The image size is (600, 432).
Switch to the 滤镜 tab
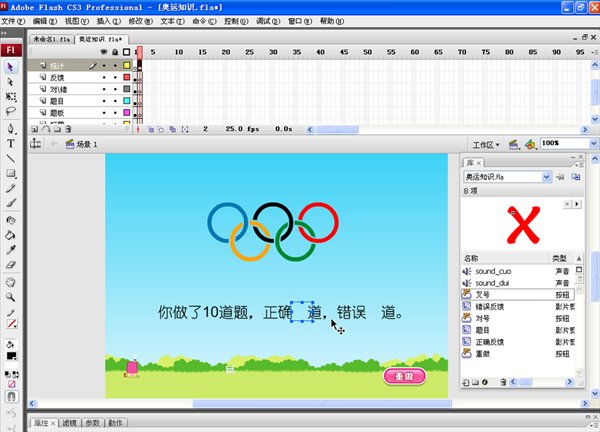pyautogui.click(x=70, y=423)
